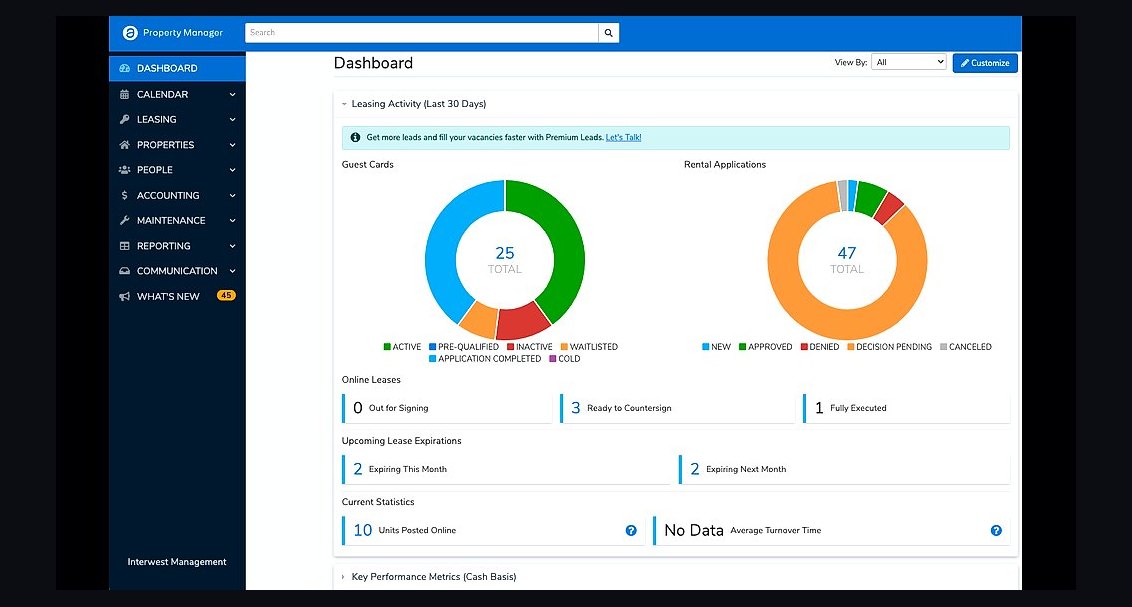Viewport: 1132px width, 607px height.
Task: Open the View By dropdown
Action: click(x=908, y=62)
